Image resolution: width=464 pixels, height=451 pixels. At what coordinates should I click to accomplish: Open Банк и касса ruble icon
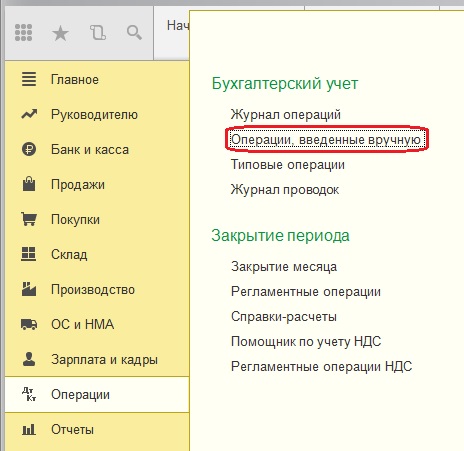tap(29, 149)
